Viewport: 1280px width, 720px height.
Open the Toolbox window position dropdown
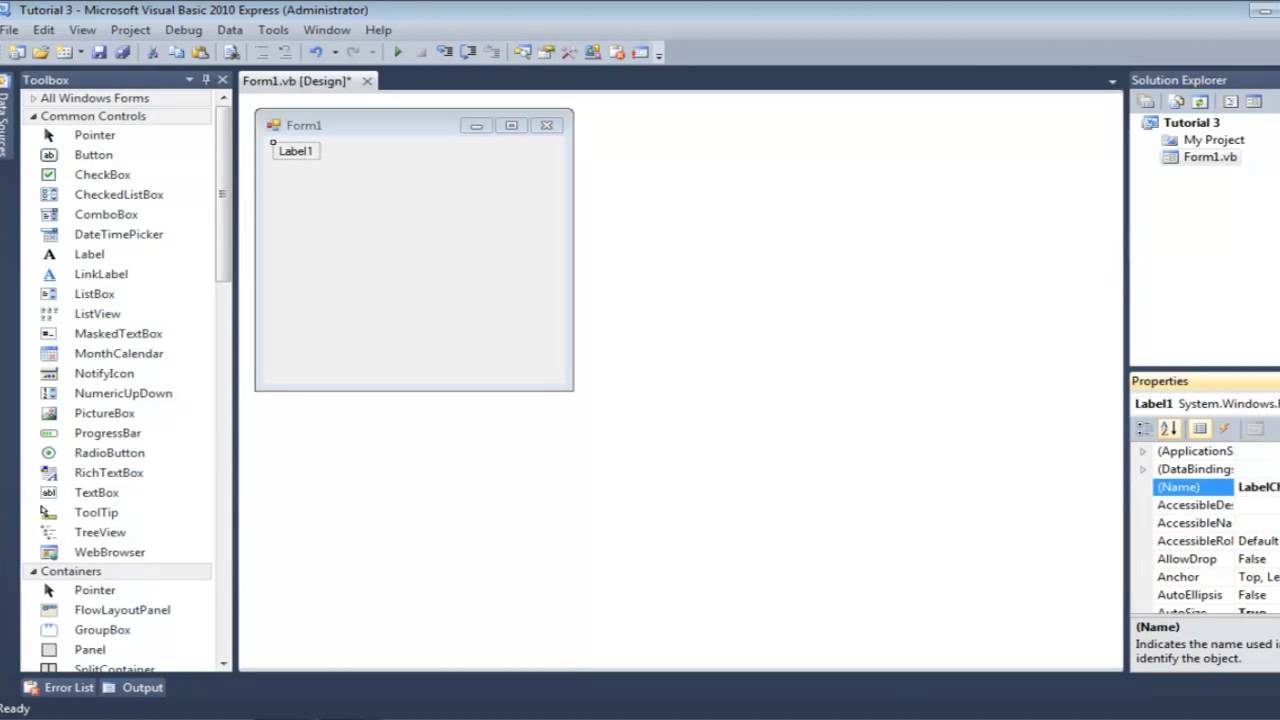(x=189, y=80)
